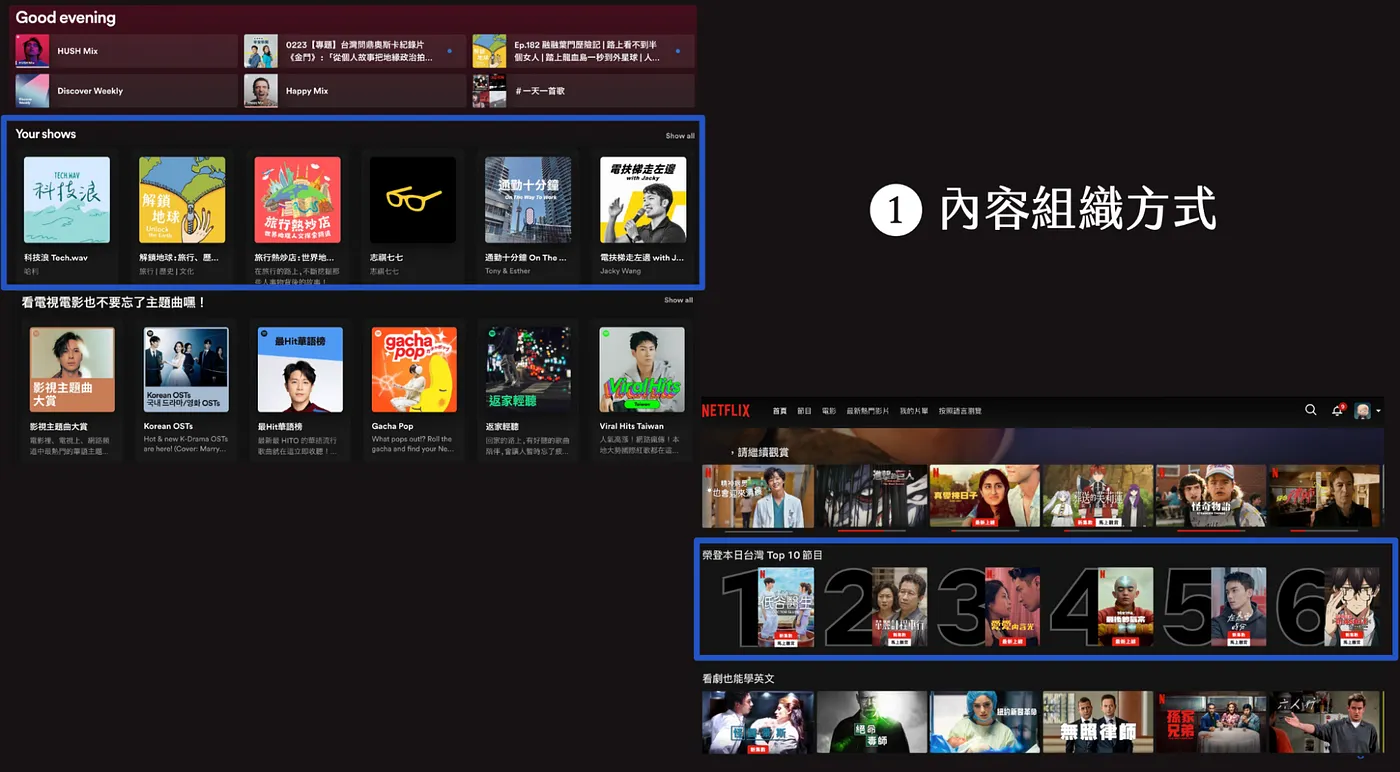This screenshot has height=772, width=1400.
Task: Click HUSH Mix cover art
Action: (x=32, y=51)
